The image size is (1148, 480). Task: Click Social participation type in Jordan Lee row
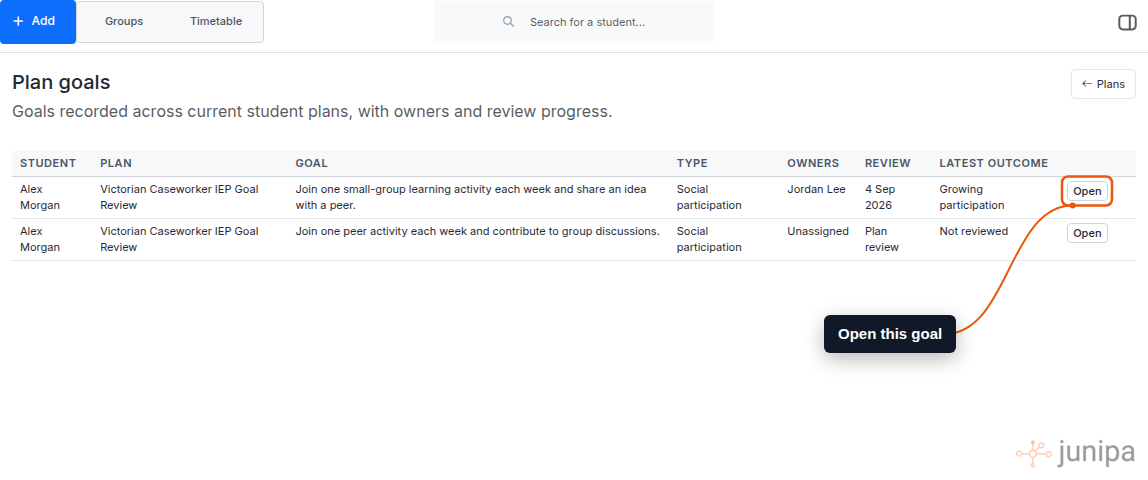709,198
